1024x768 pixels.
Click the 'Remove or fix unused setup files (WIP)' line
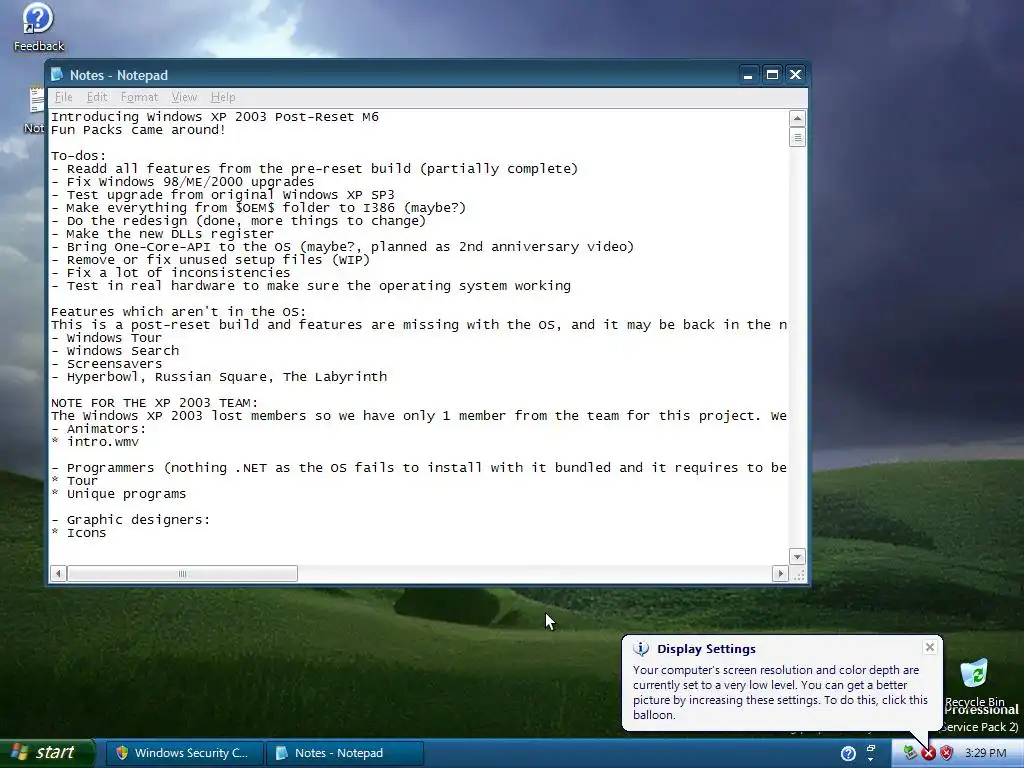coord(210,260)
